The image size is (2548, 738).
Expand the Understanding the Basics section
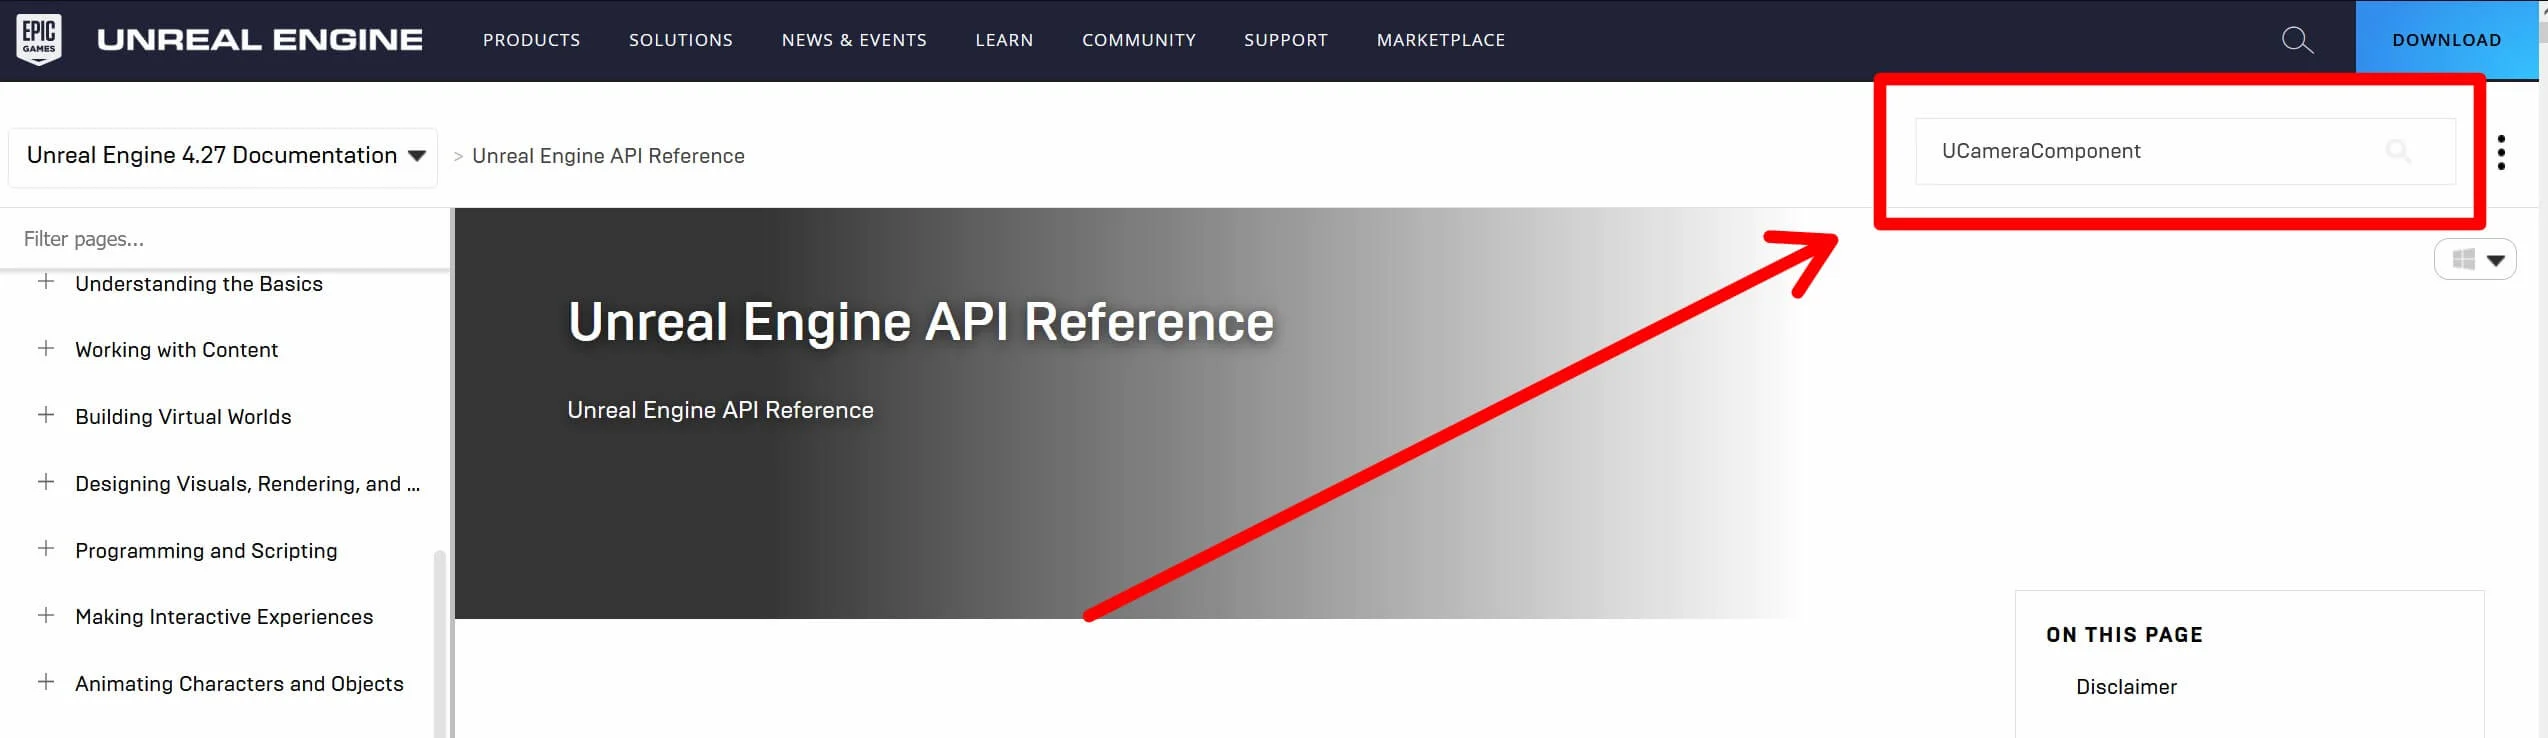point(46,282)
